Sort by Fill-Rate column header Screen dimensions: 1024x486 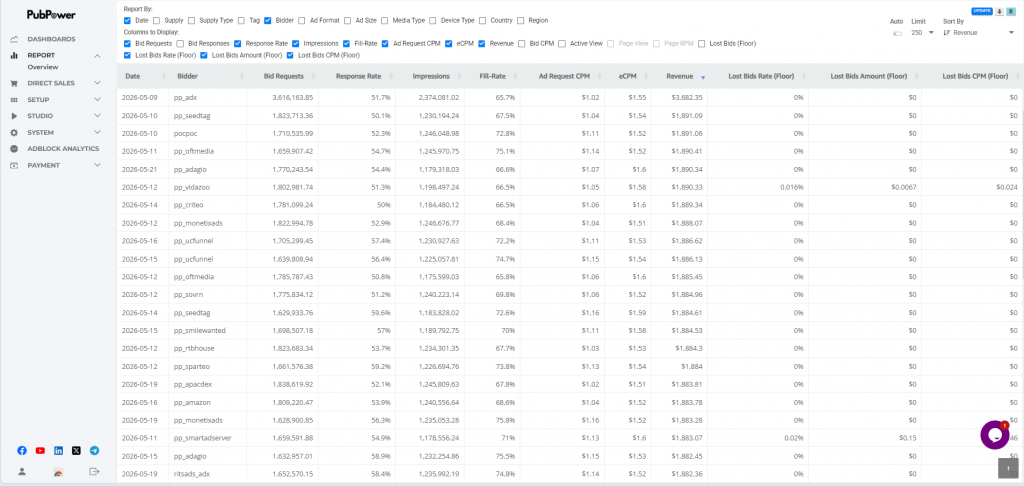(492, 76)
